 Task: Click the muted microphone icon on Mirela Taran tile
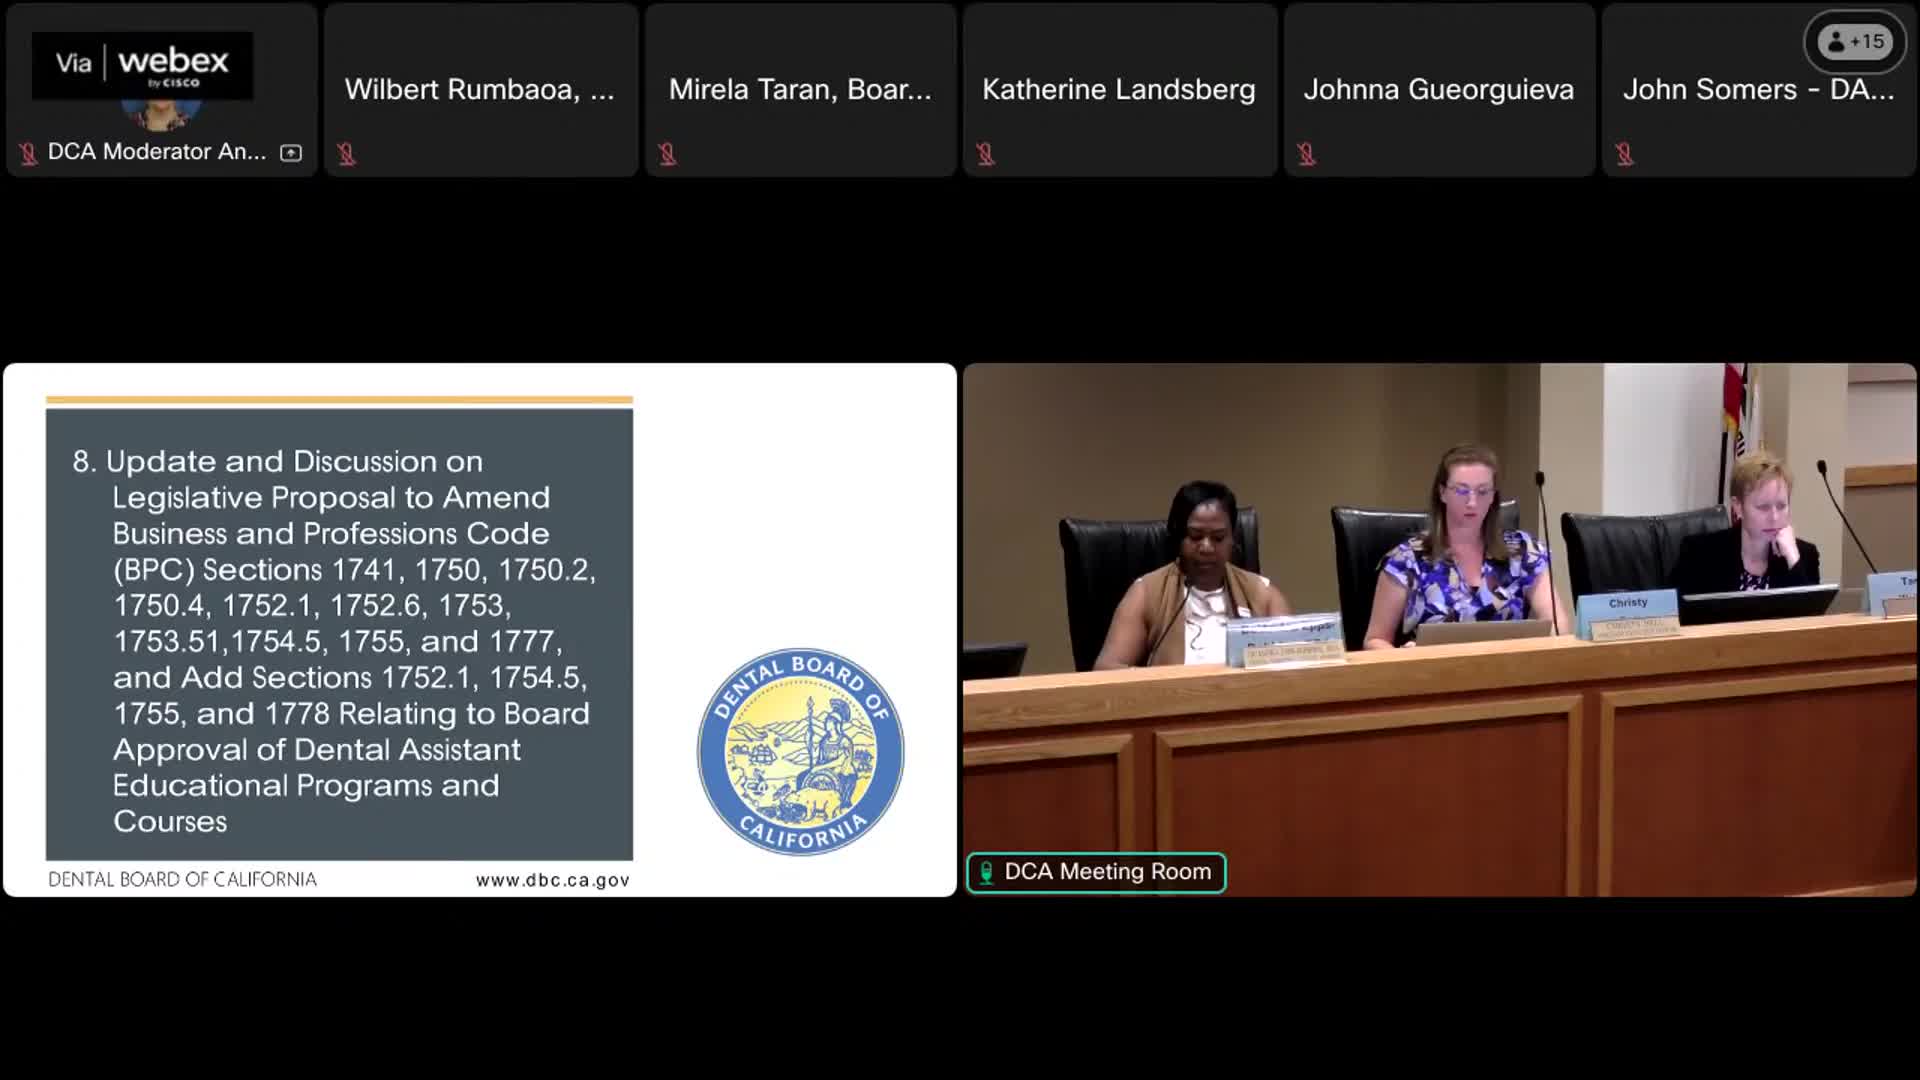tap(668, 153)
